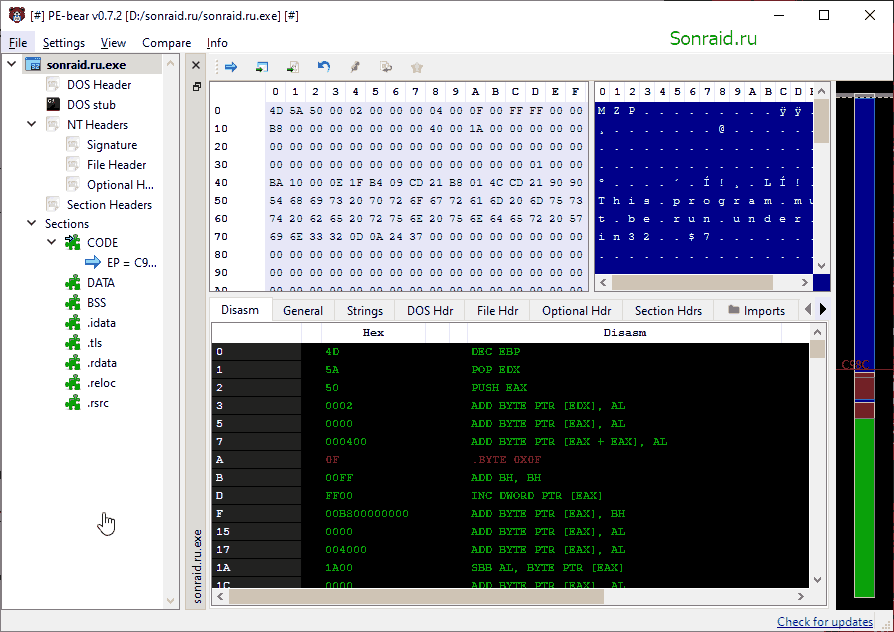Click the grayed pushpin toolbar icon
The image size is (894, 632).
pyautogui.click(x=355, y=67)
